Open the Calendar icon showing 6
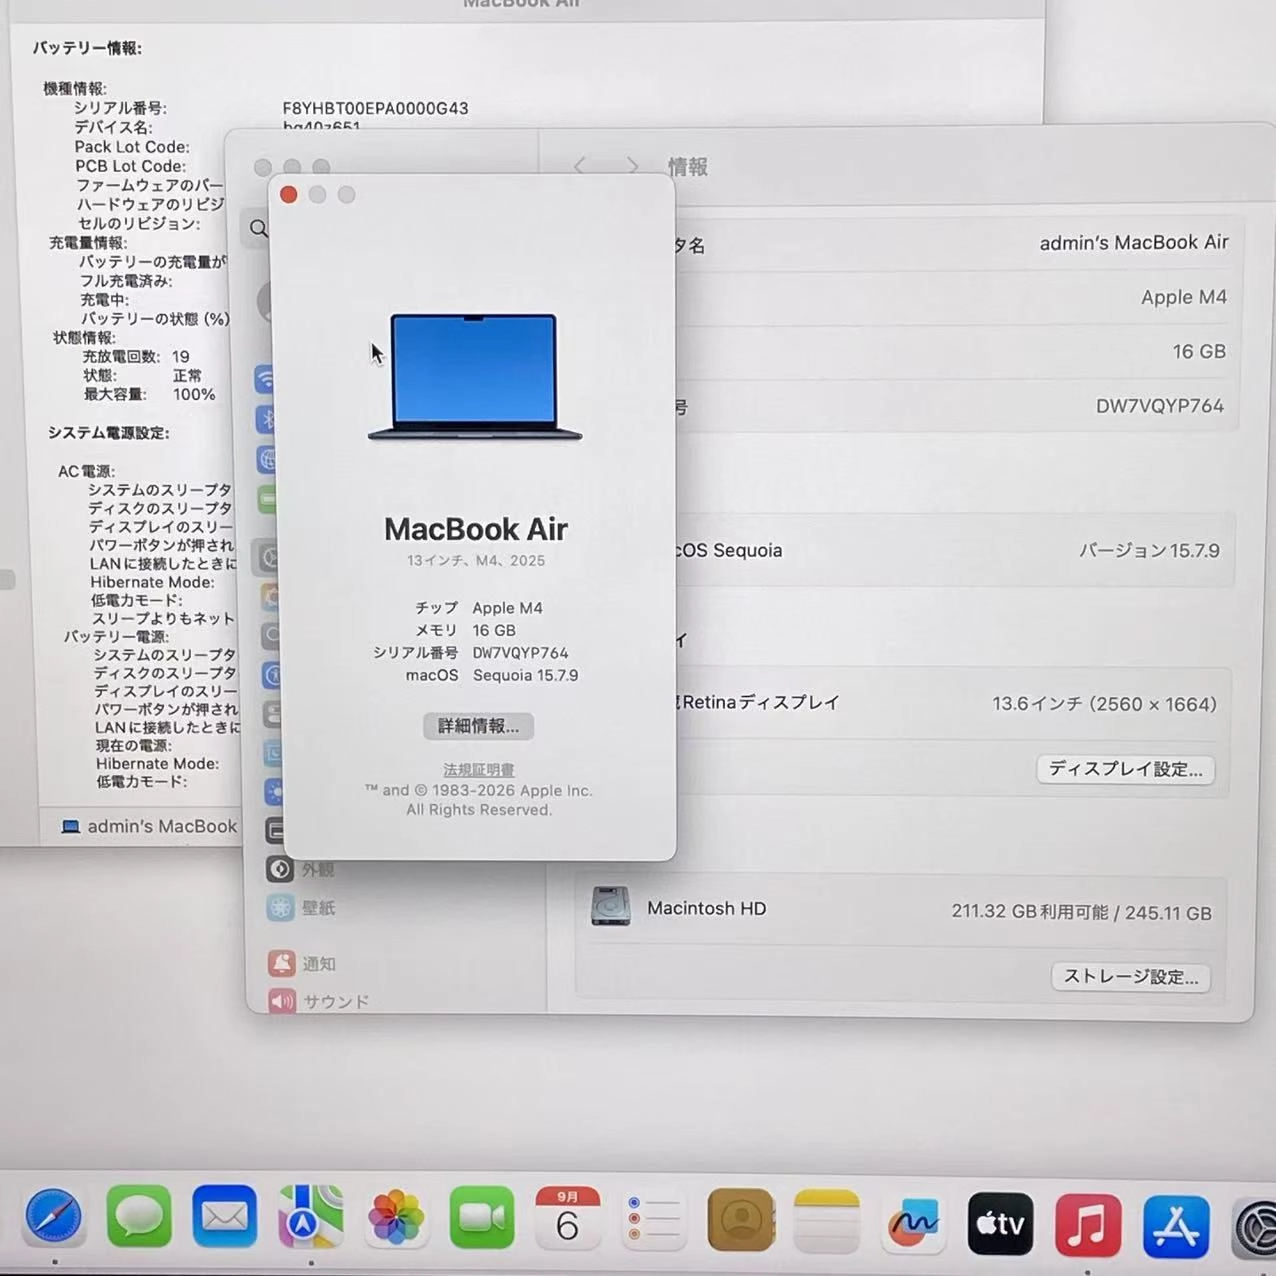This screenshot has height=1276, width=1276. 567,1218
